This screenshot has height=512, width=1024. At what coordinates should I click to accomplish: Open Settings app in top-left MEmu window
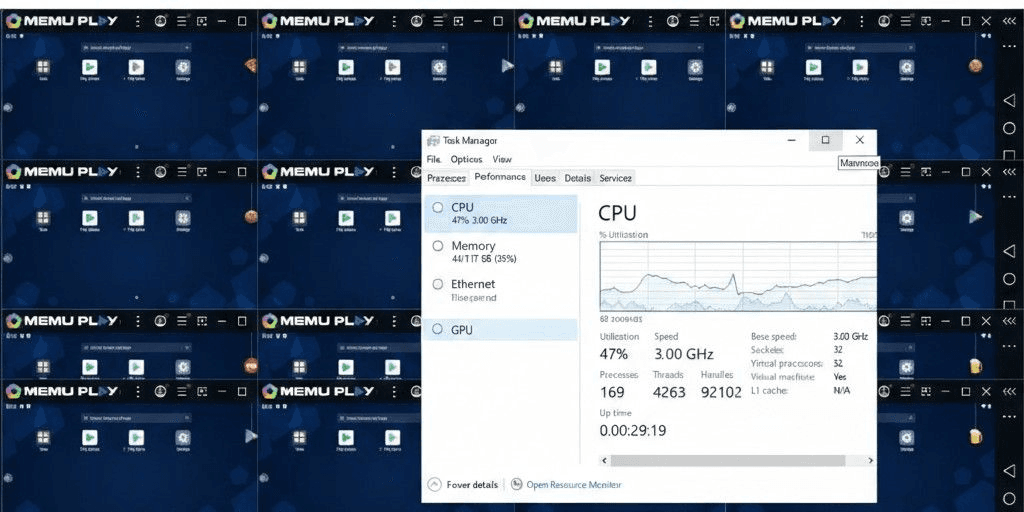click(183, 67)
